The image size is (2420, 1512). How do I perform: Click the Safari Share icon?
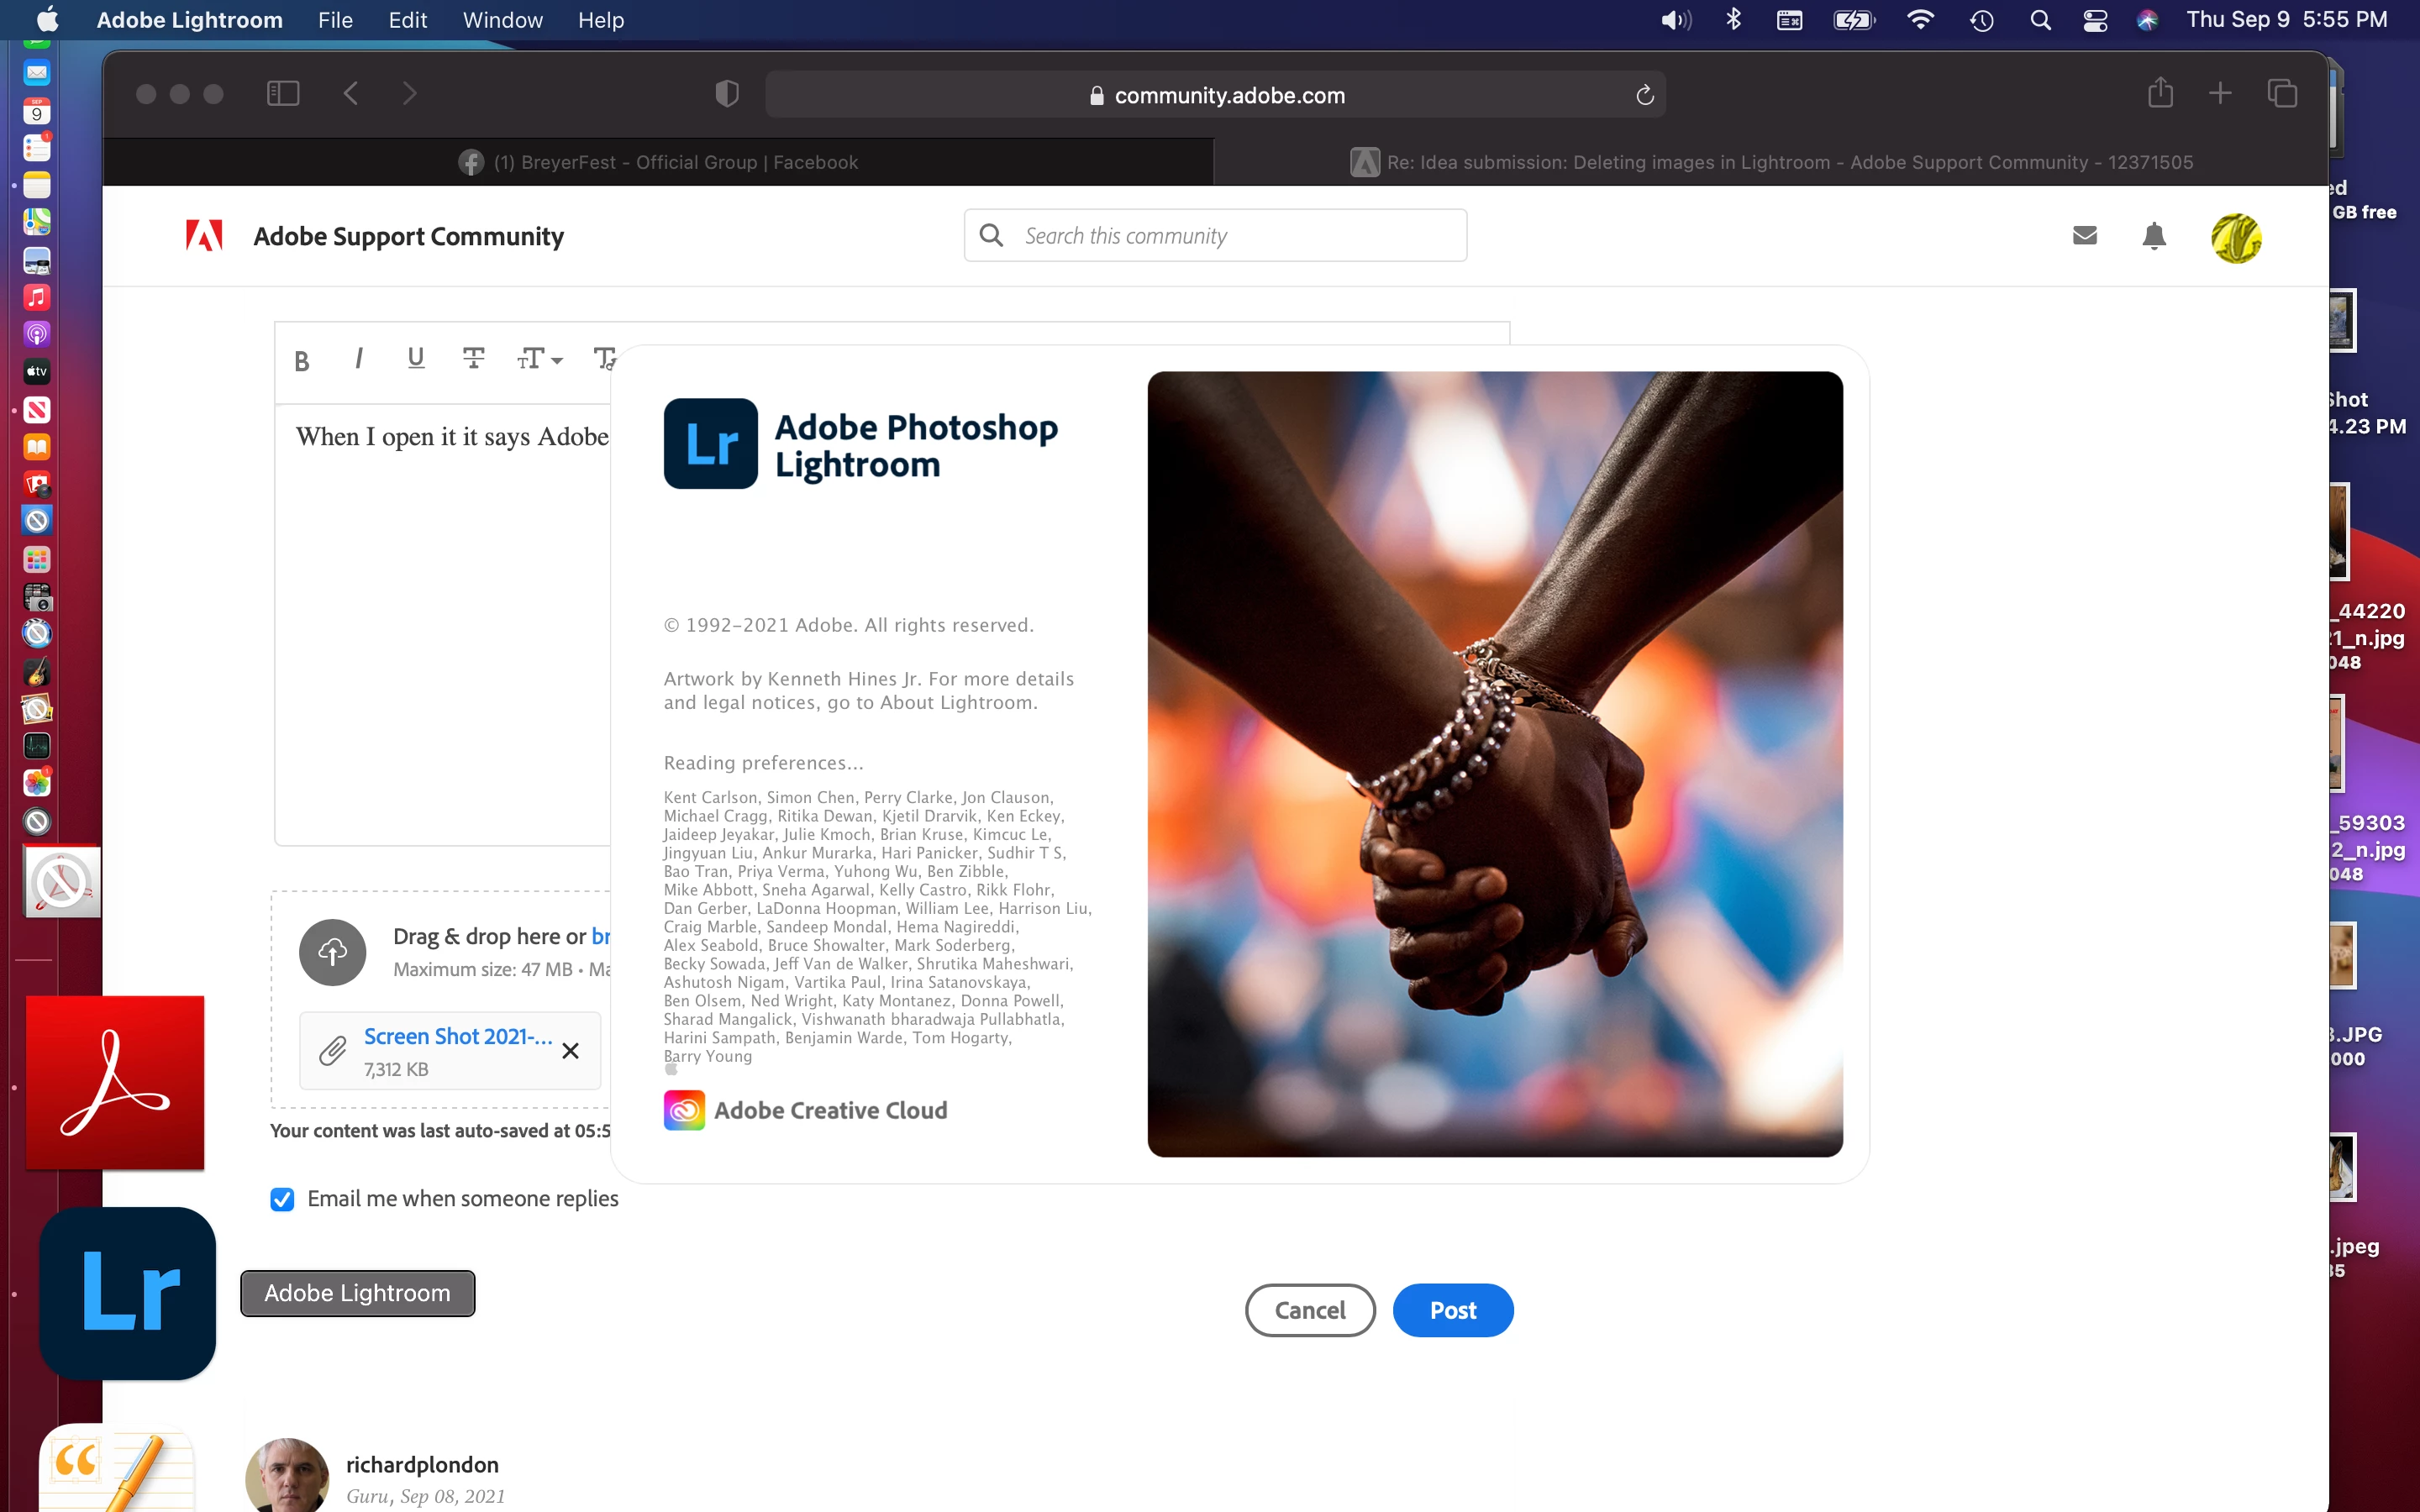coord(2160,94)
